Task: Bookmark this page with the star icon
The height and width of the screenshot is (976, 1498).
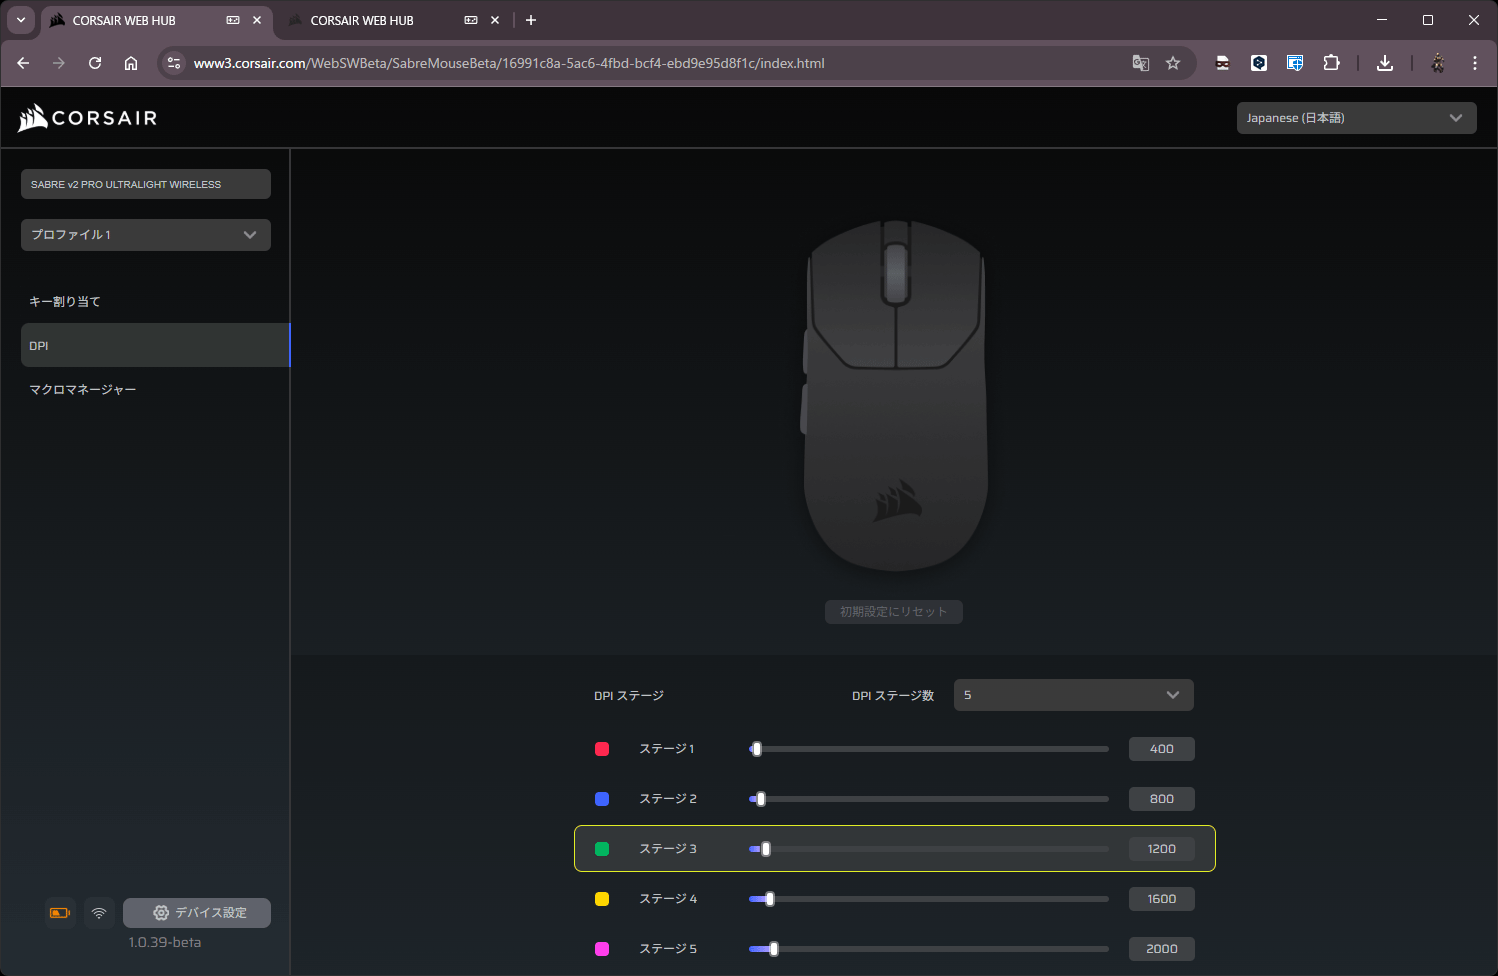Action: click(1173, 63)
